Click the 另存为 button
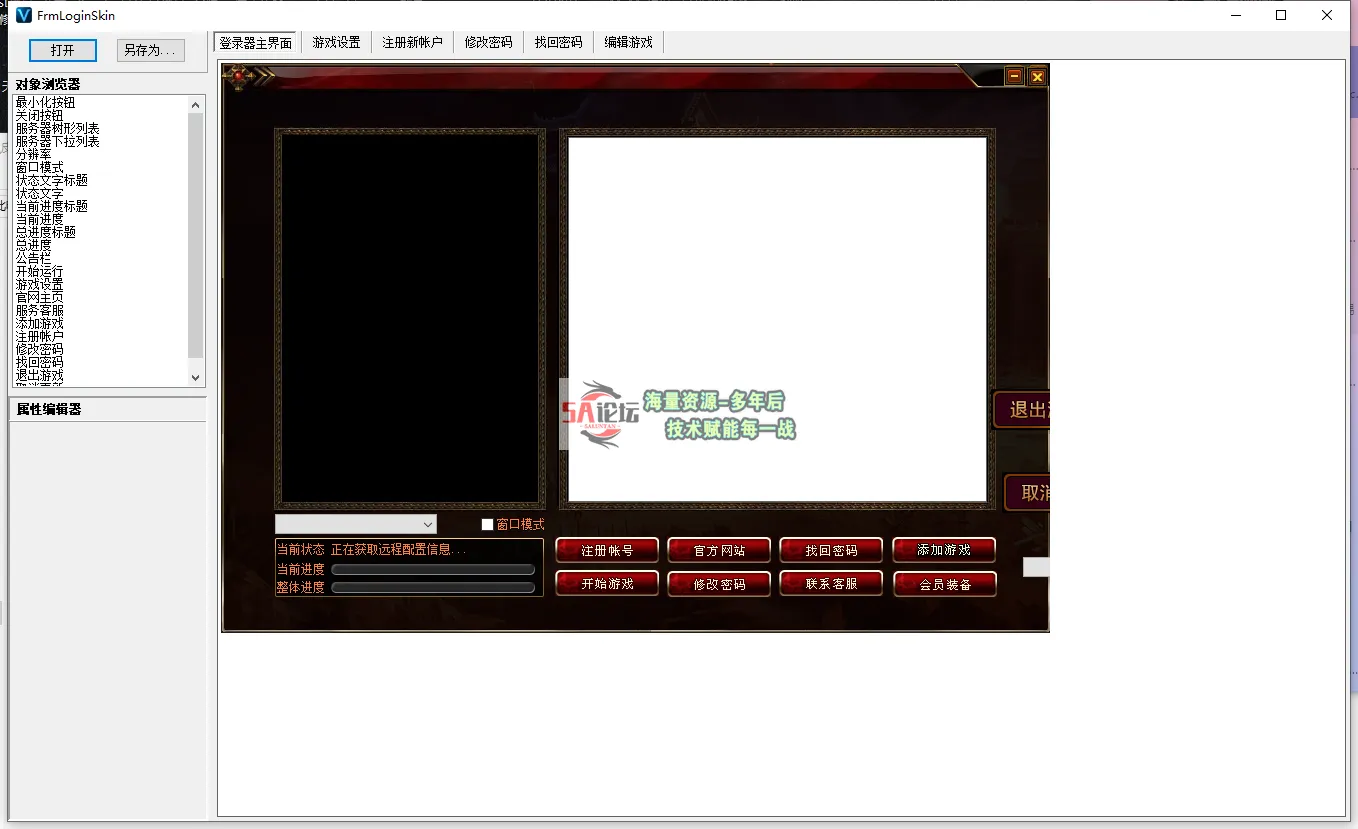 (x=149, y=50)
